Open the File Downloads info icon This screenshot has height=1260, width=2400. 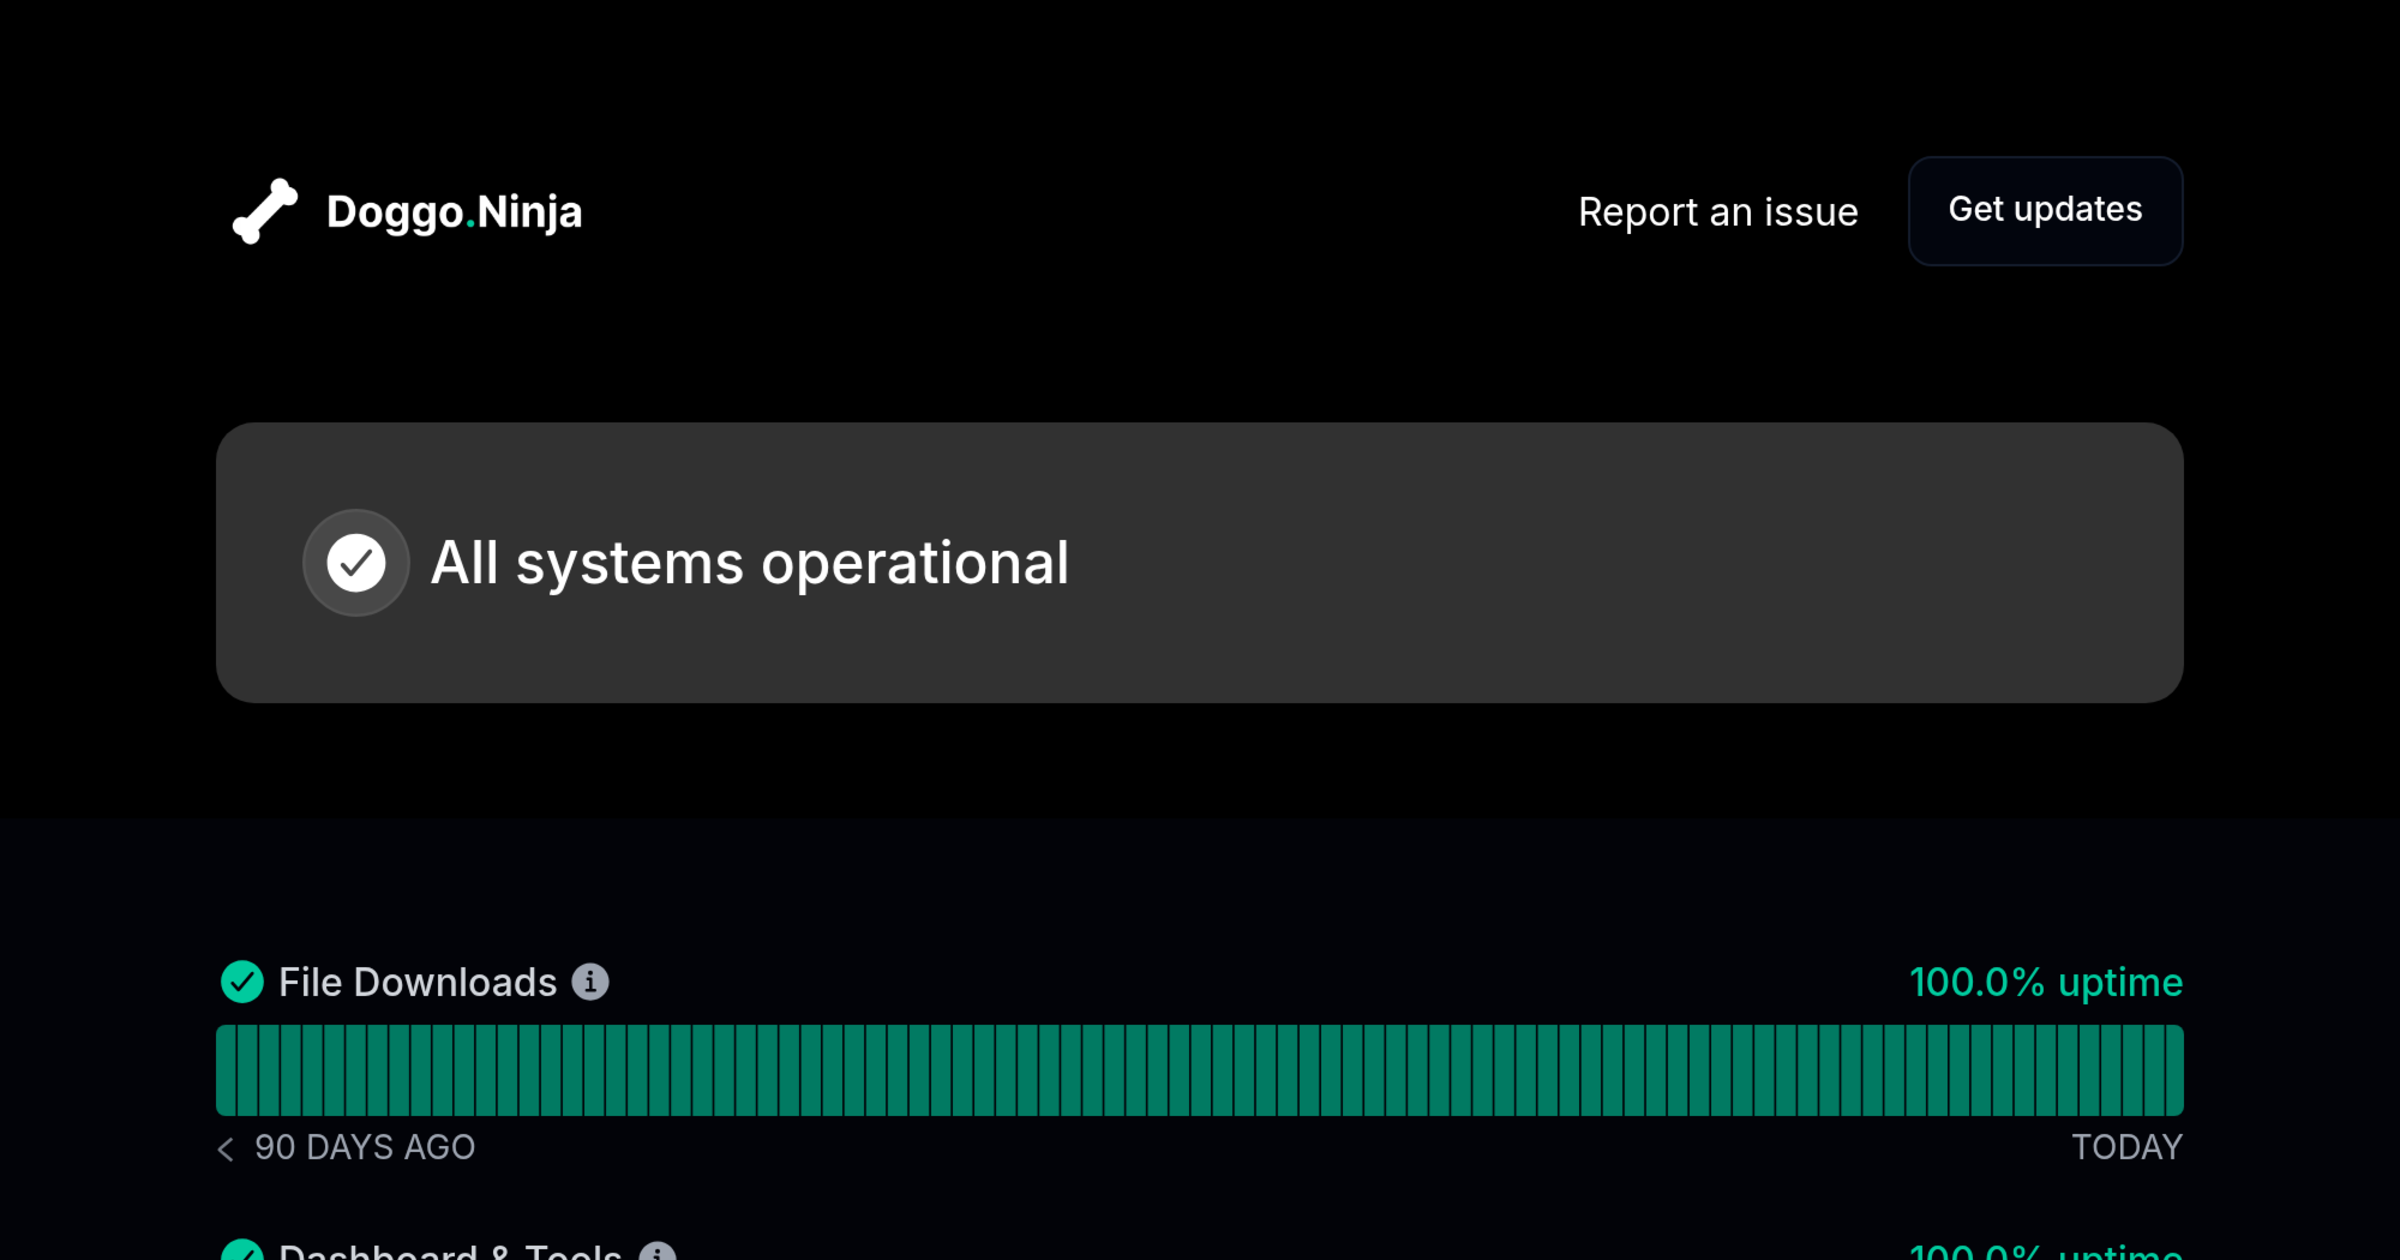click(590, 982)
